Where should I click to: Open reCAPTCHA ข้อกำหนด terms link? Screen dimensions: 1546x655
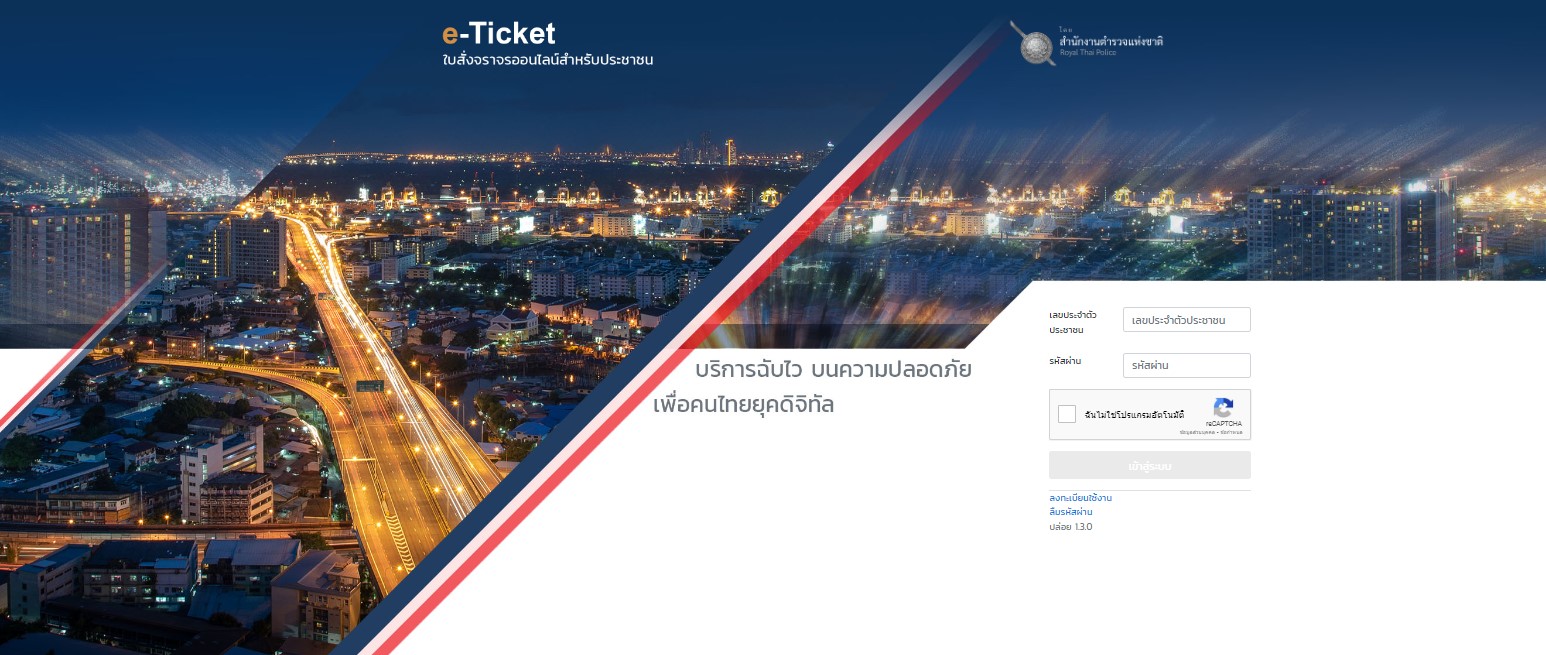tap(1231, 432)
